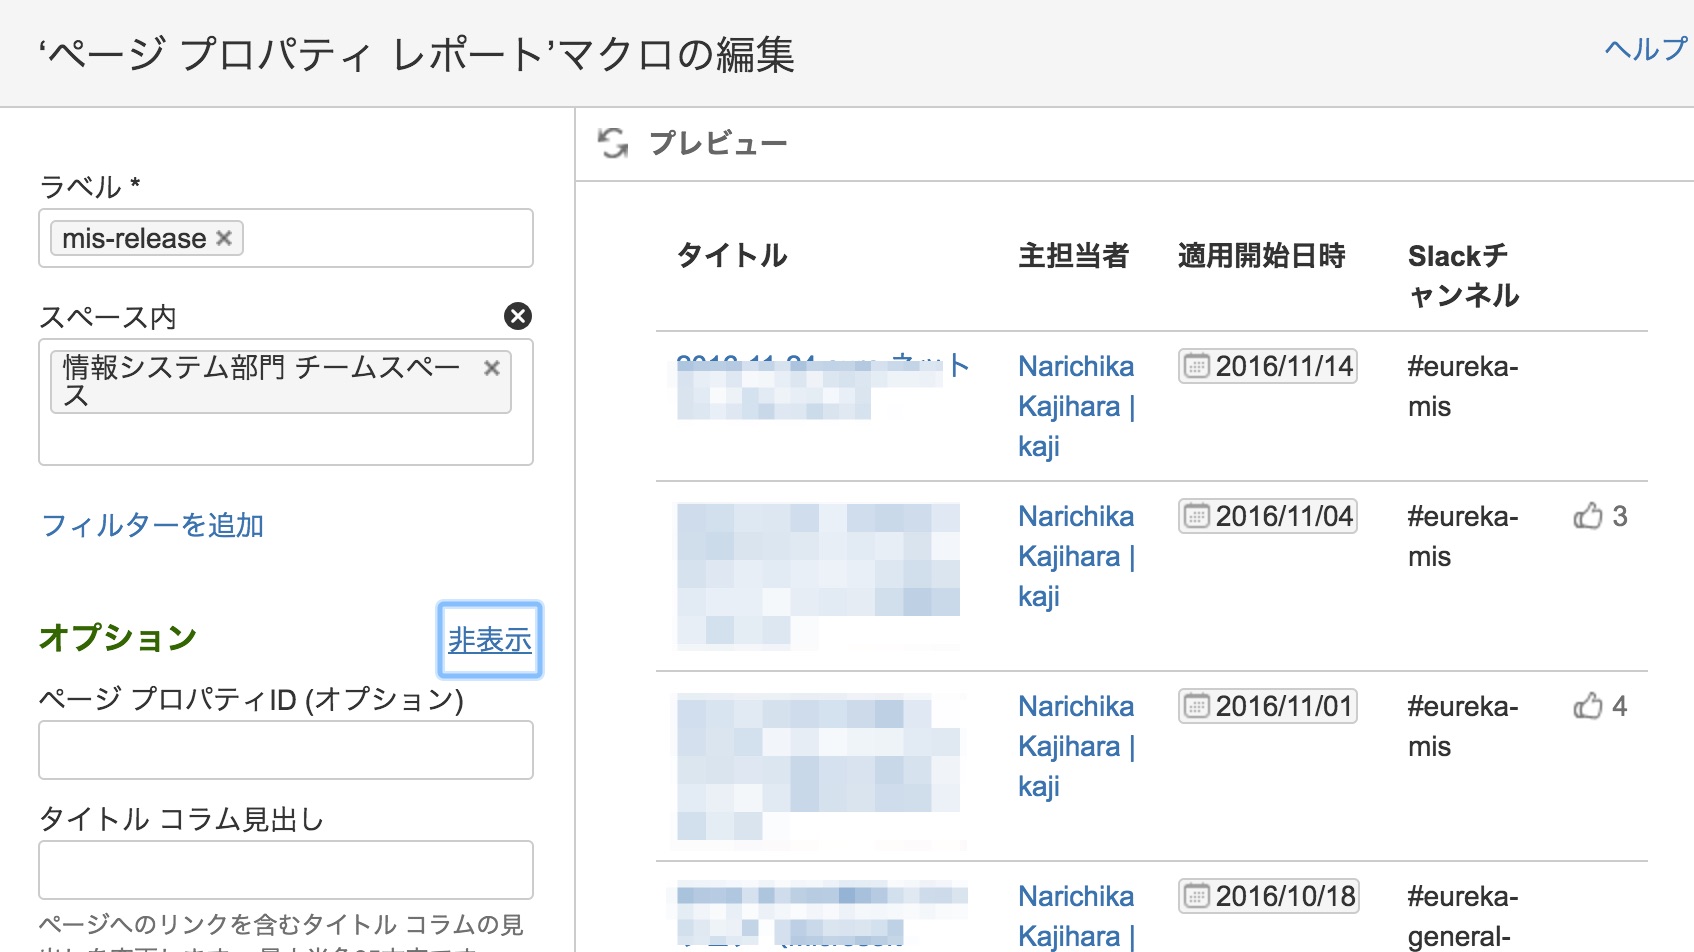Select author link Narichika Kajihara | kaji
Screen dimensions: 1694x952
[1075, 405]
